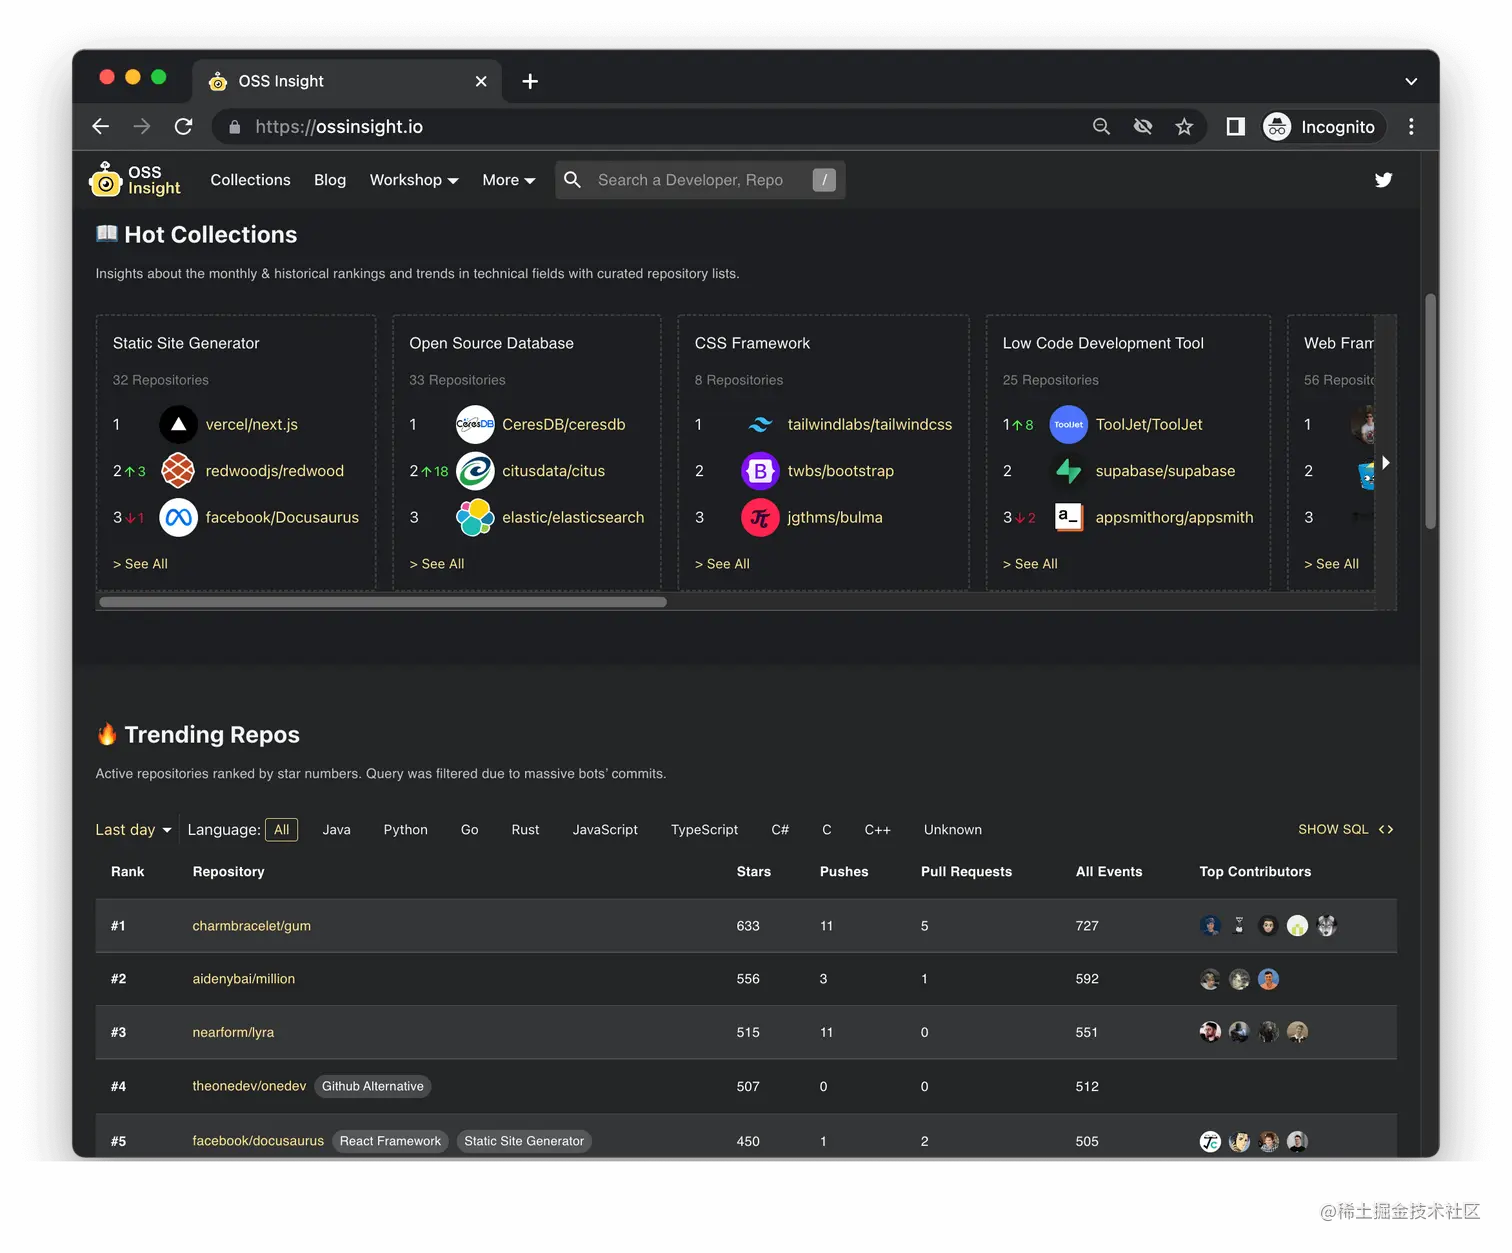Select the CeresDB logo icon
Image resolution: width=1512 pixels, height=1253 pixels.
[474, 424]
